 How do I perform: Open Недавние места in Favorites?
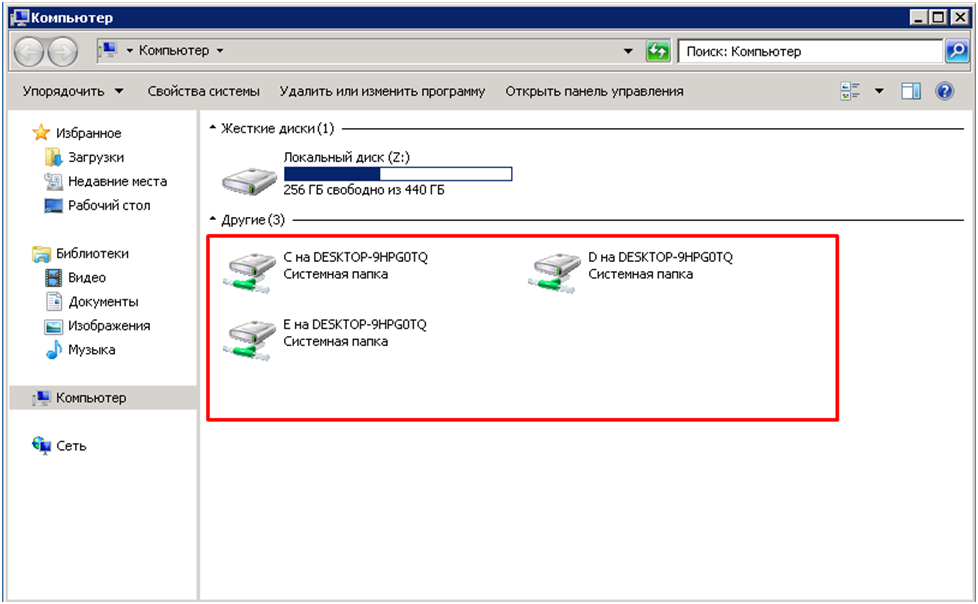pyautogui.click(x=117, y=181)
